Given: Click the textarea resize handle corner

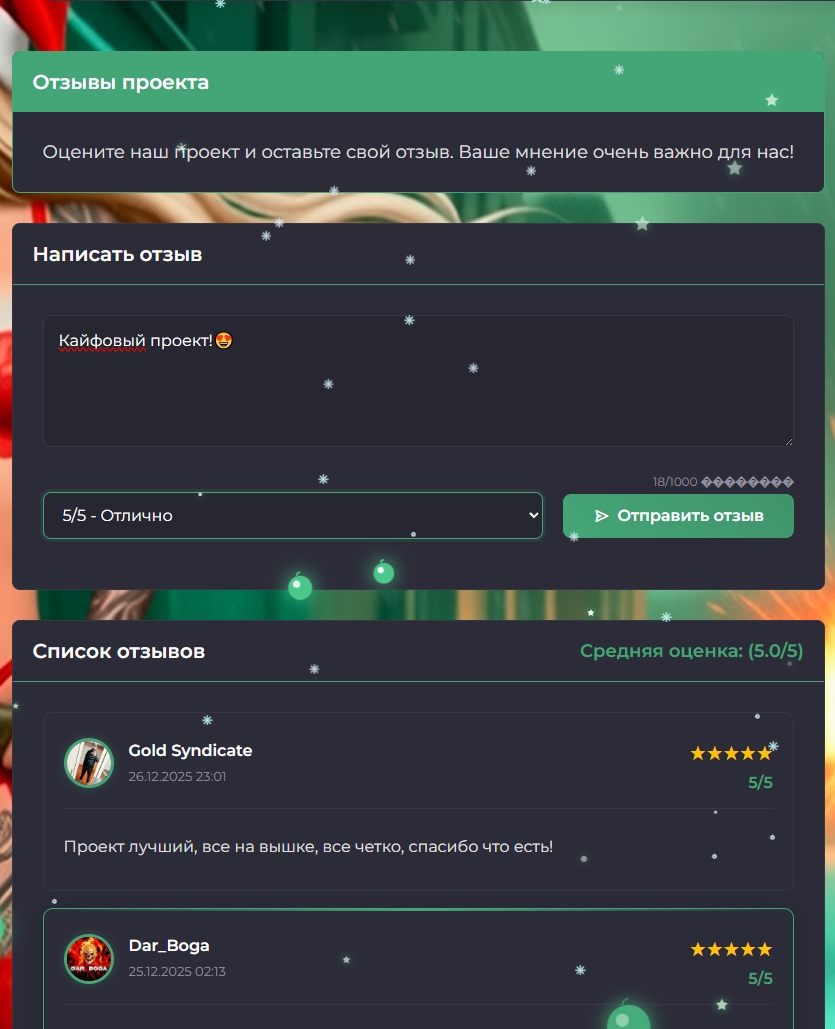Looking at the screenshot, I should (x=789, y=442).
